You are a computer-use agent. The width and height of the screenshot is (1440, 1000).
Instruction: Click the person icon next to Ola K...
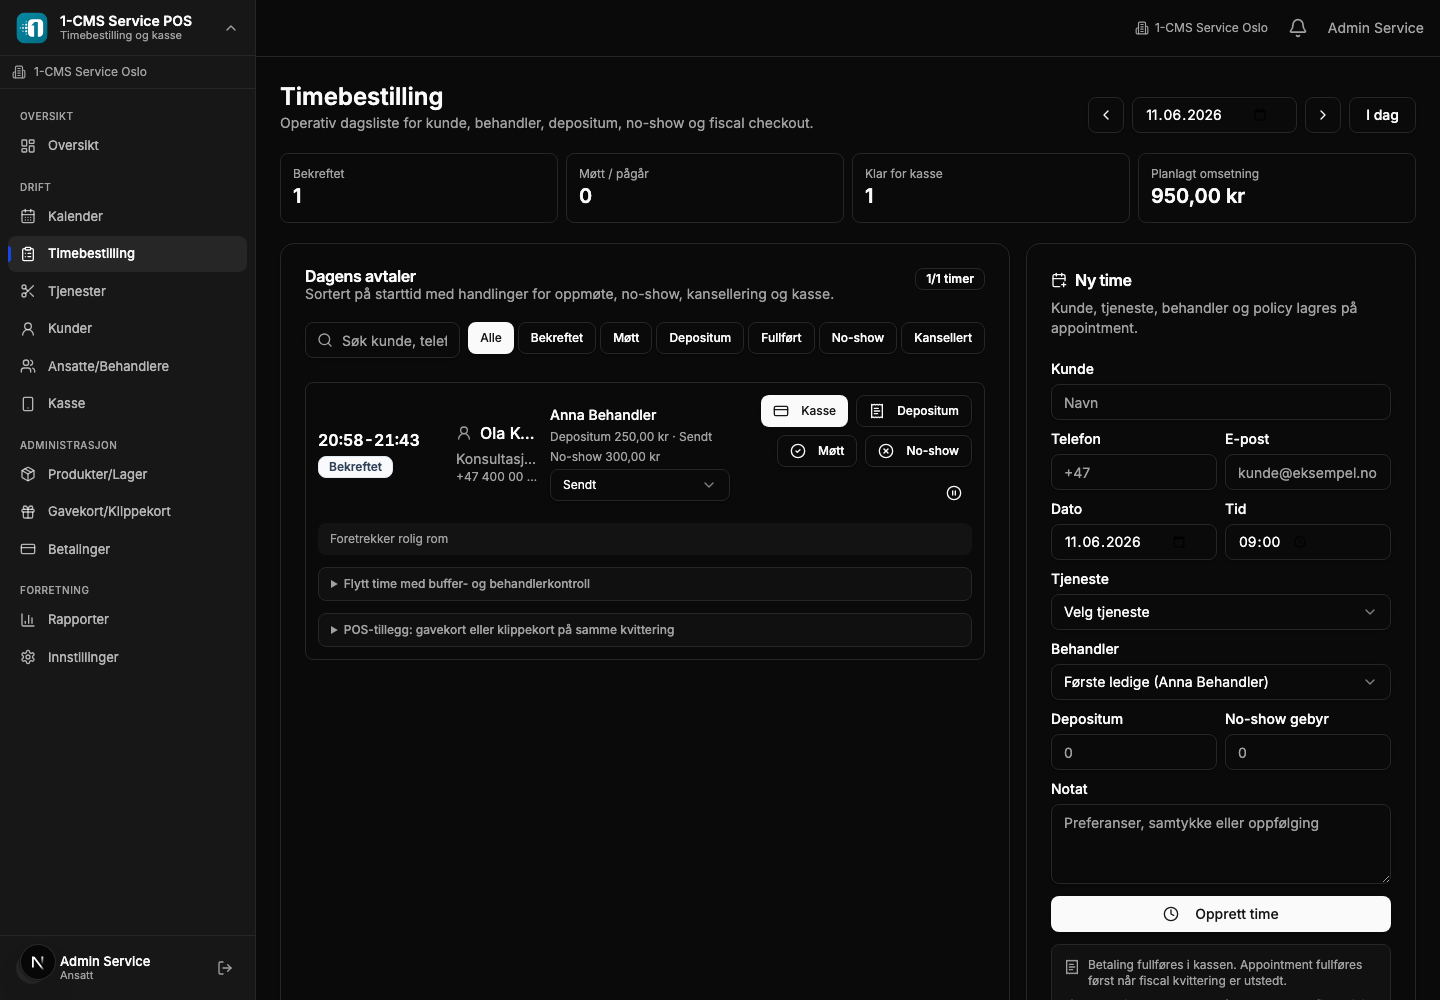coord(464,433)
